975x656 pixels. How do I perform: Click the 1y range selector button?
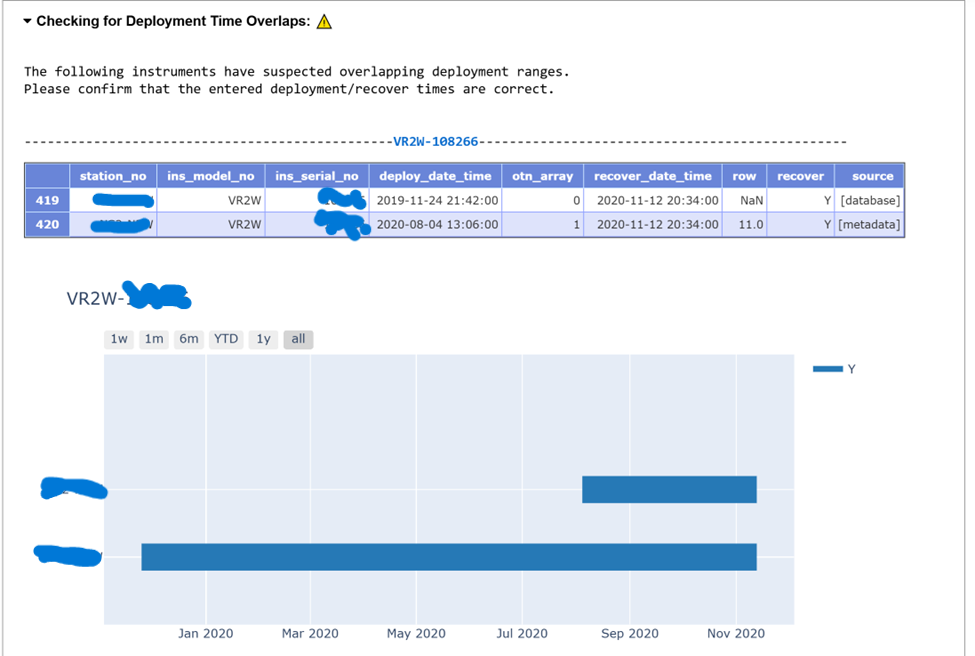click(262, 339)
